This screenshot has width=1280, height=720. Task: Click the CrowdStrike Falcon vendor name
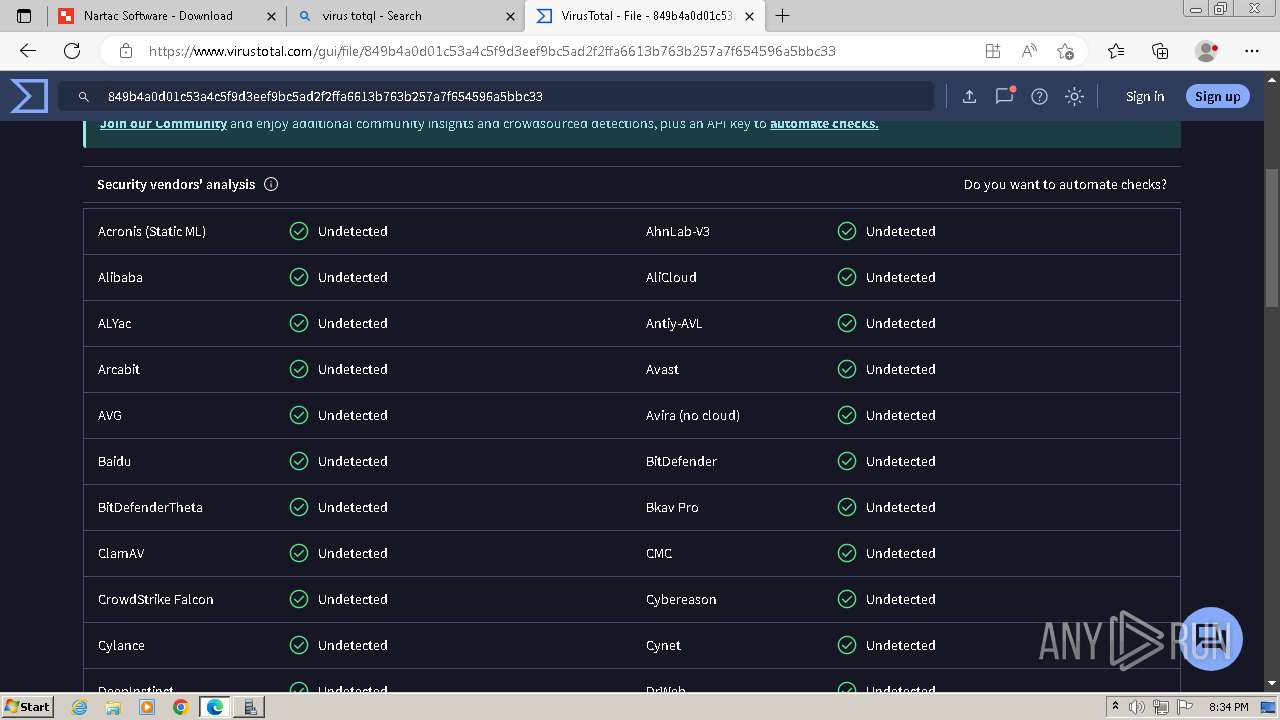pos(156,599)
